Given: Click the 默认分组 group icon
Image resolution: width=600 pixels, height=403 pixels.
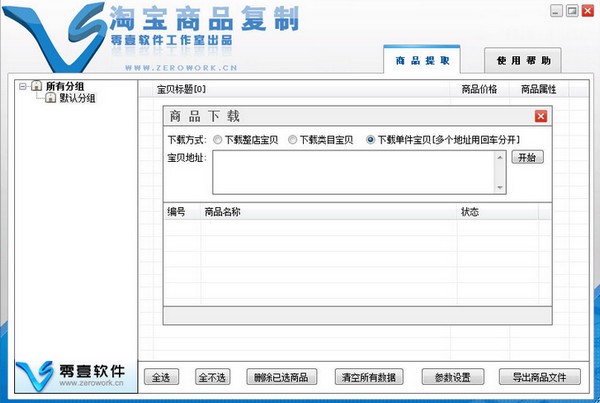Looking at the screenshot, I should [51, 98].
